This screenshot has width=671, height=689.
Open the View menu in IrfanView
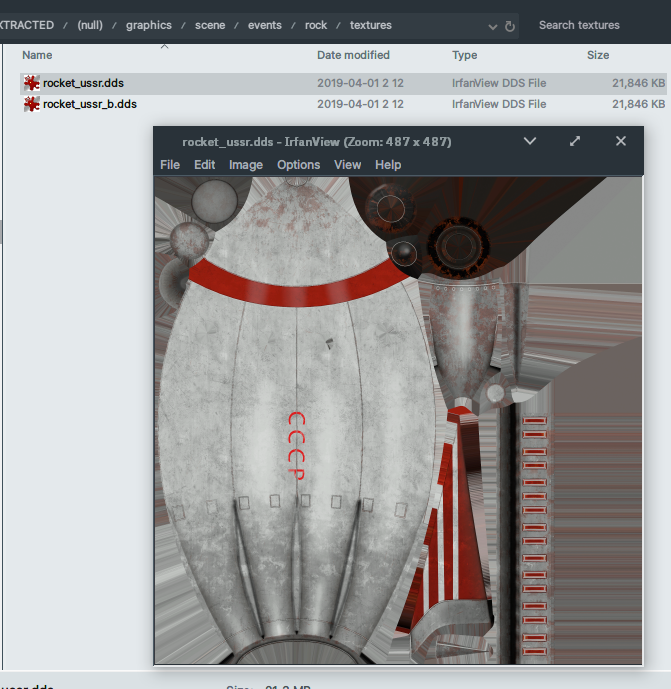348,165
